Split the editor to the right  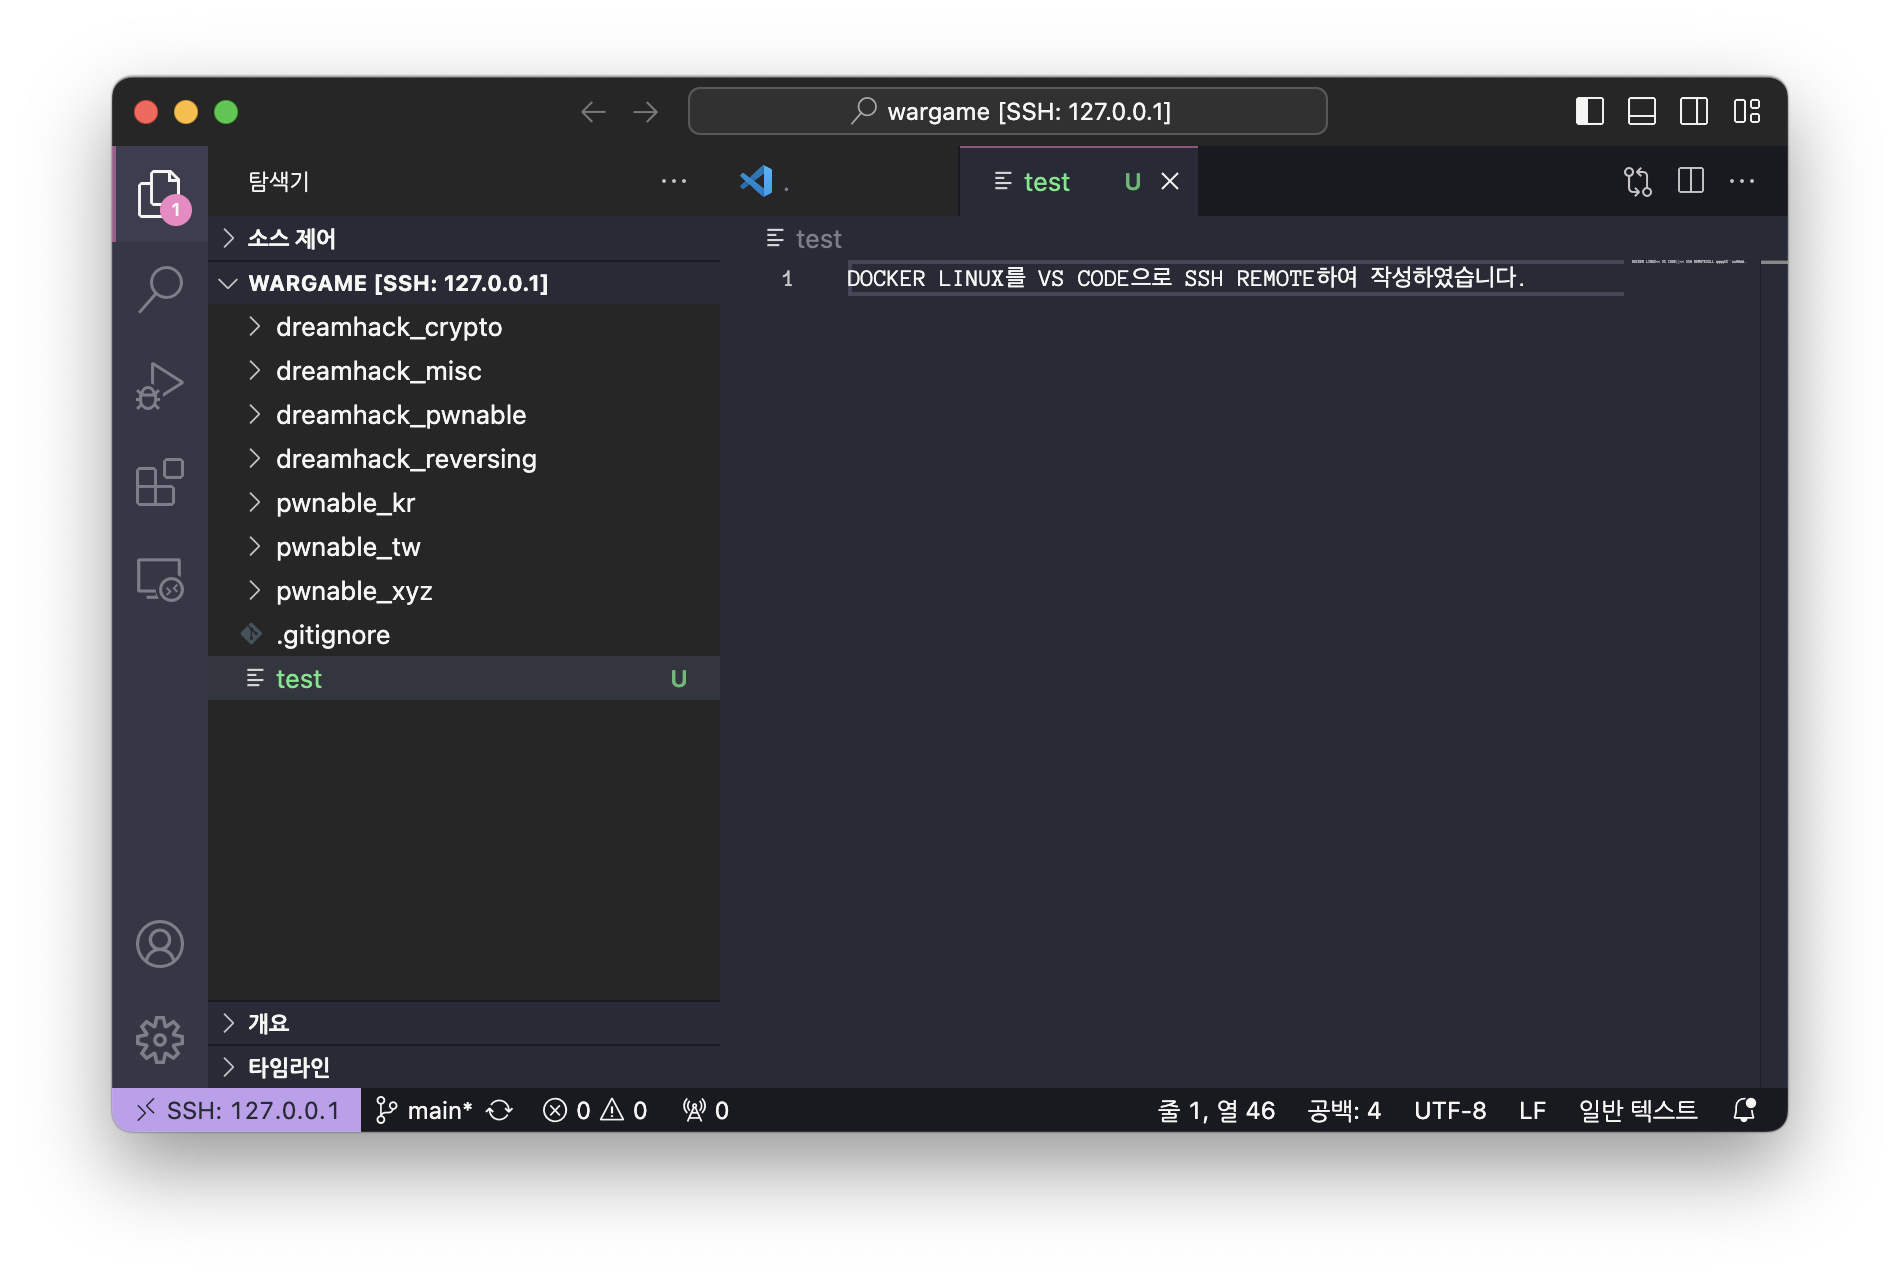1691,181
